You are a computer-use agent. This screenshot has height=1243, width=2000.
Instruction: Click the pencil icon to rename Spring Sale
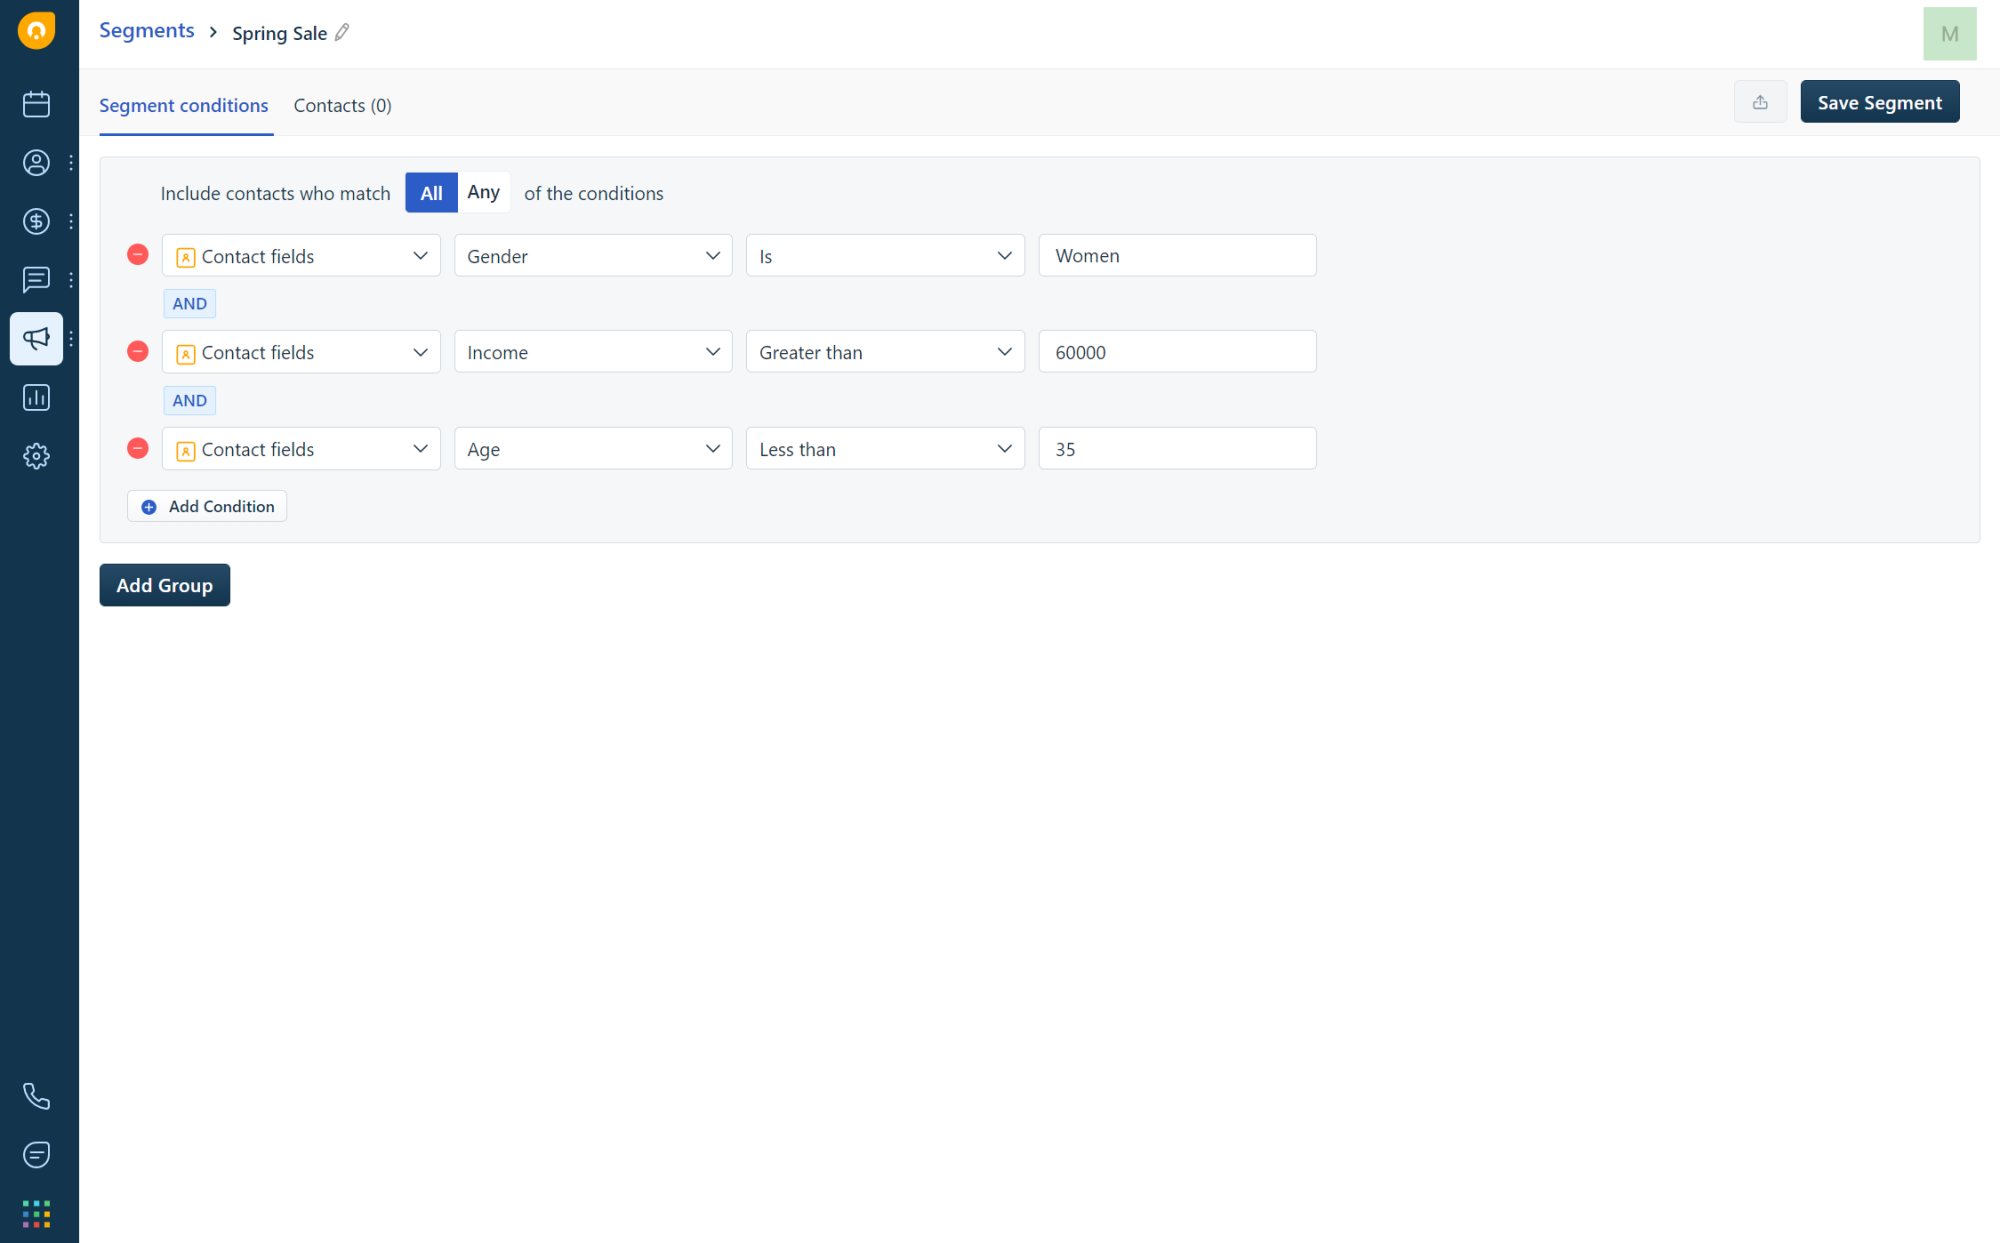(342, 33)
